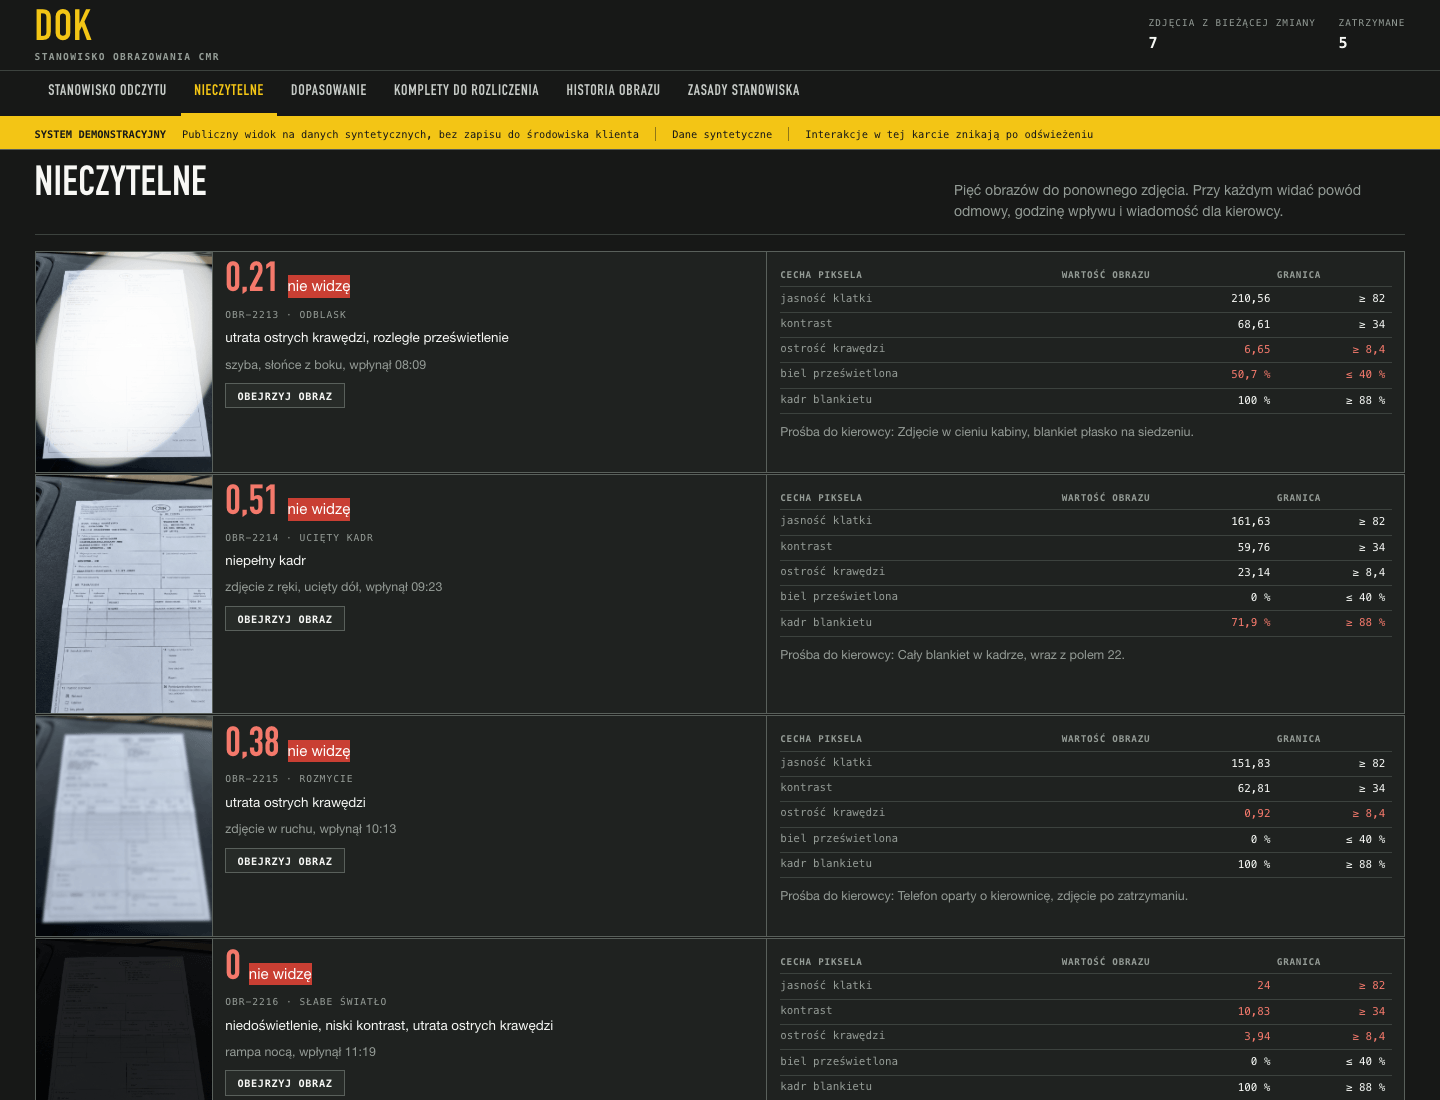Click the driver request about 'cieniu kabiny'
This screenshot has width=1440, height=1100.
click(987, 432)
